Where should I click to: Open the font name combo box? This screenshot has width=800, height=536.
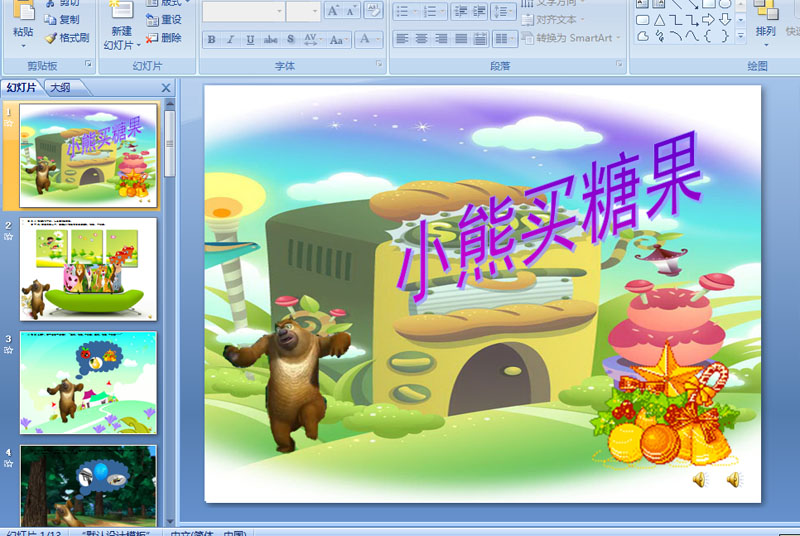243,11
